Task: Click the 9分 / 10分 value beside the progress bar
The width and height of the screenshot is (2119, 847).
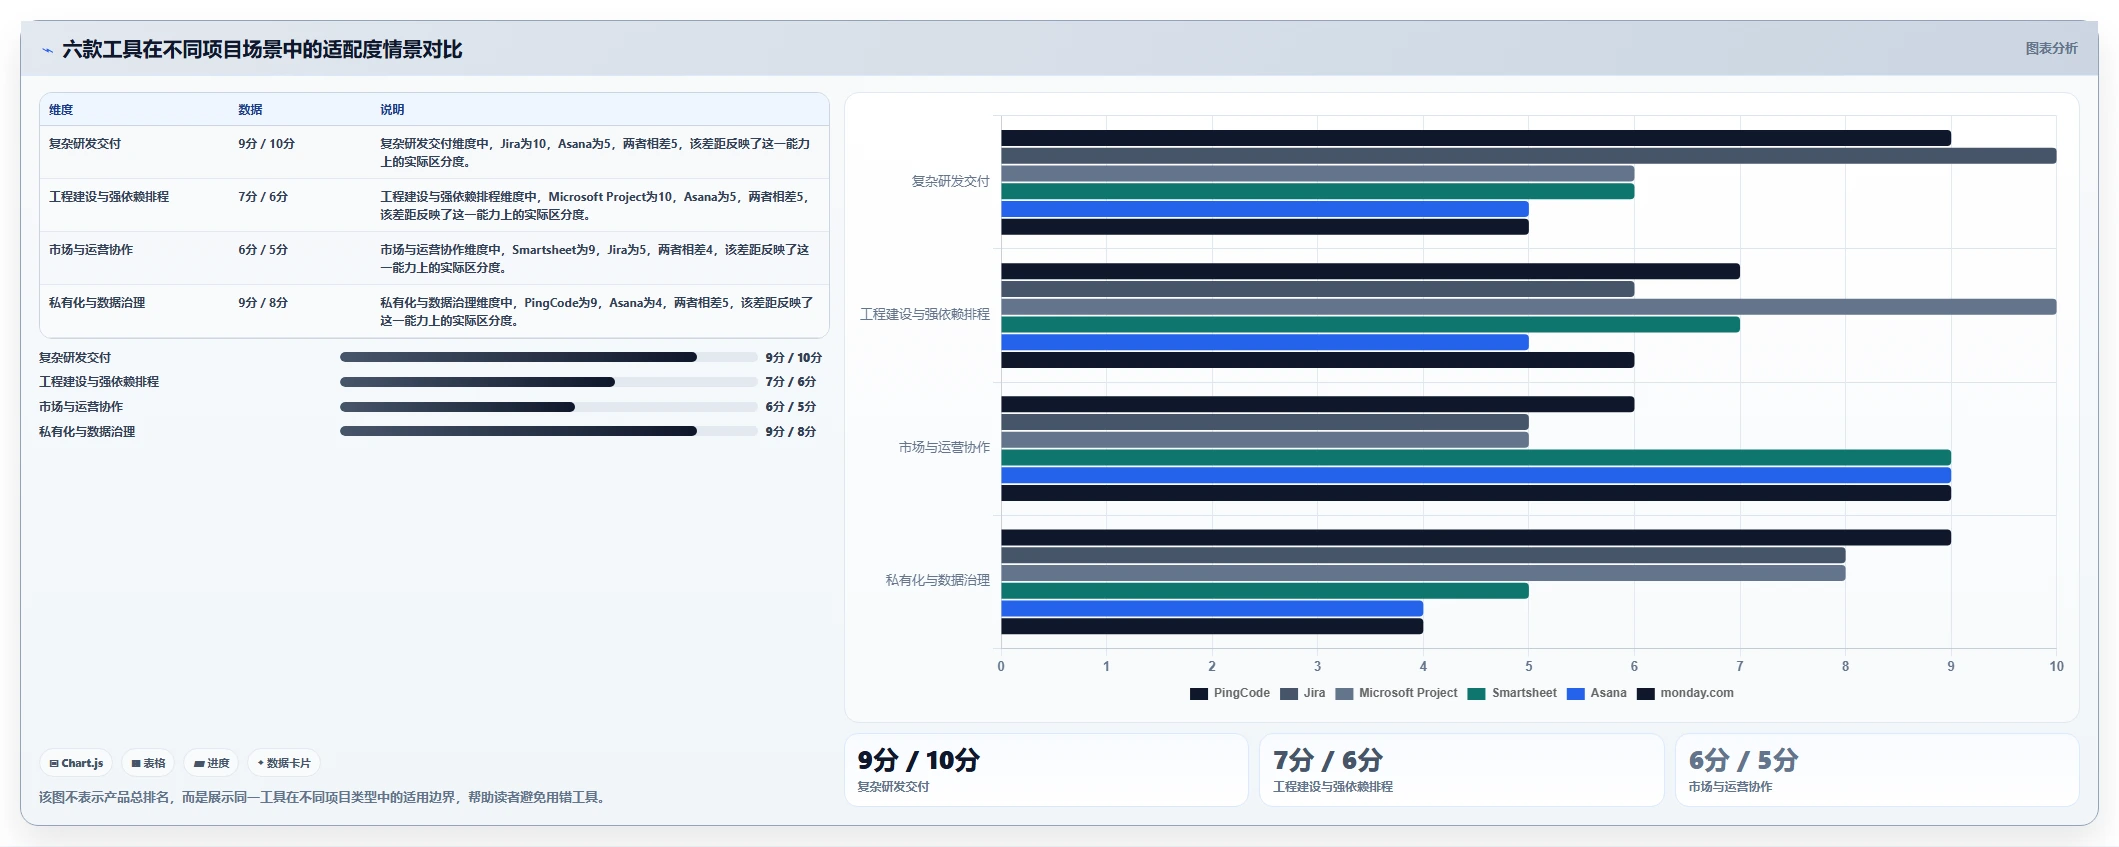Action: (794, 358)
